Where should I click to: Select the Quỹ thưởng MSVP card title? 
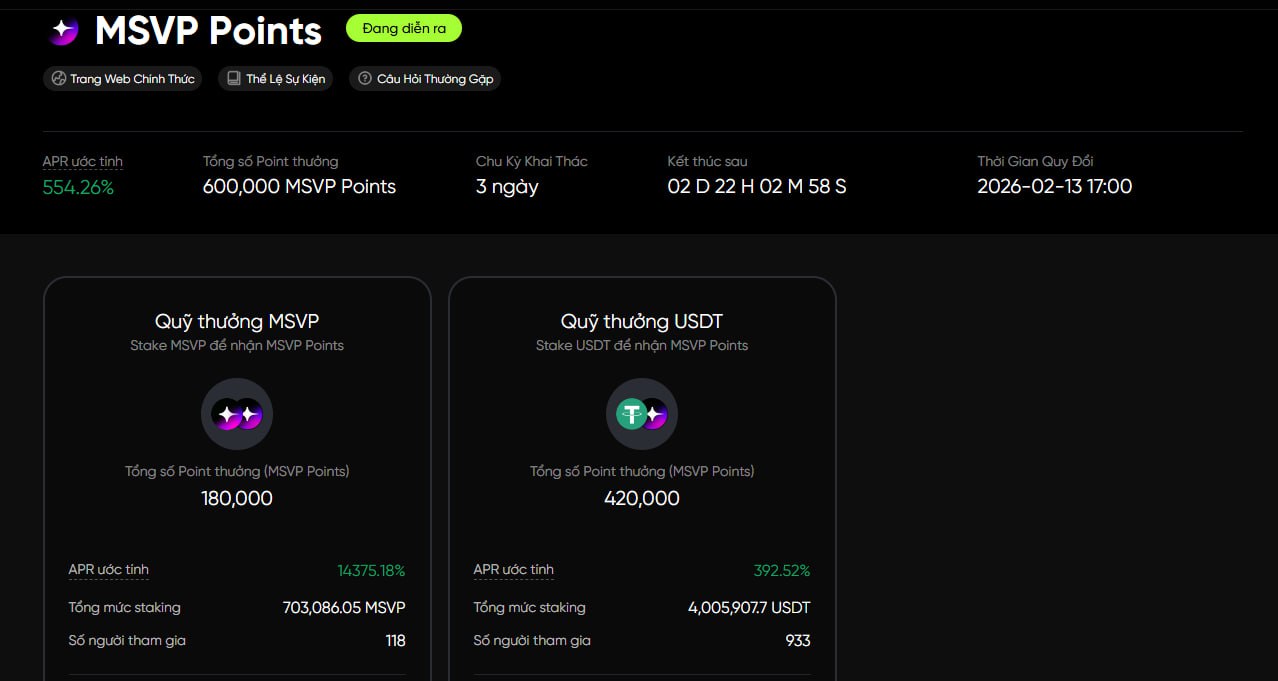[x=237, y=321]
